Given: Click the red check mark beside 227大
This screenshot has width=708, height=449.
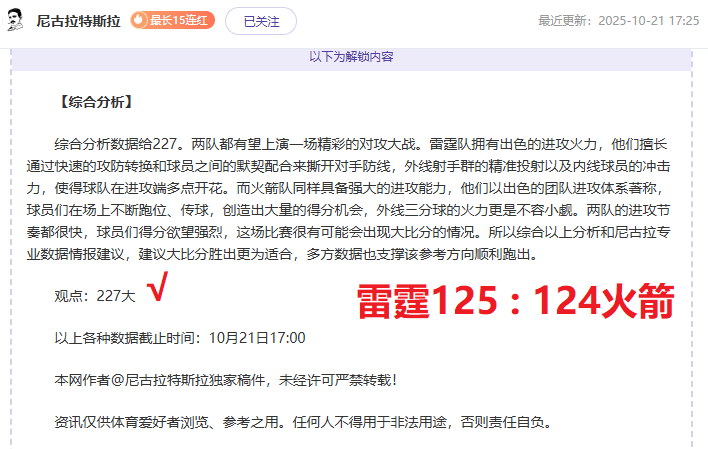Looking at the screenshot, I should (157, 286).
